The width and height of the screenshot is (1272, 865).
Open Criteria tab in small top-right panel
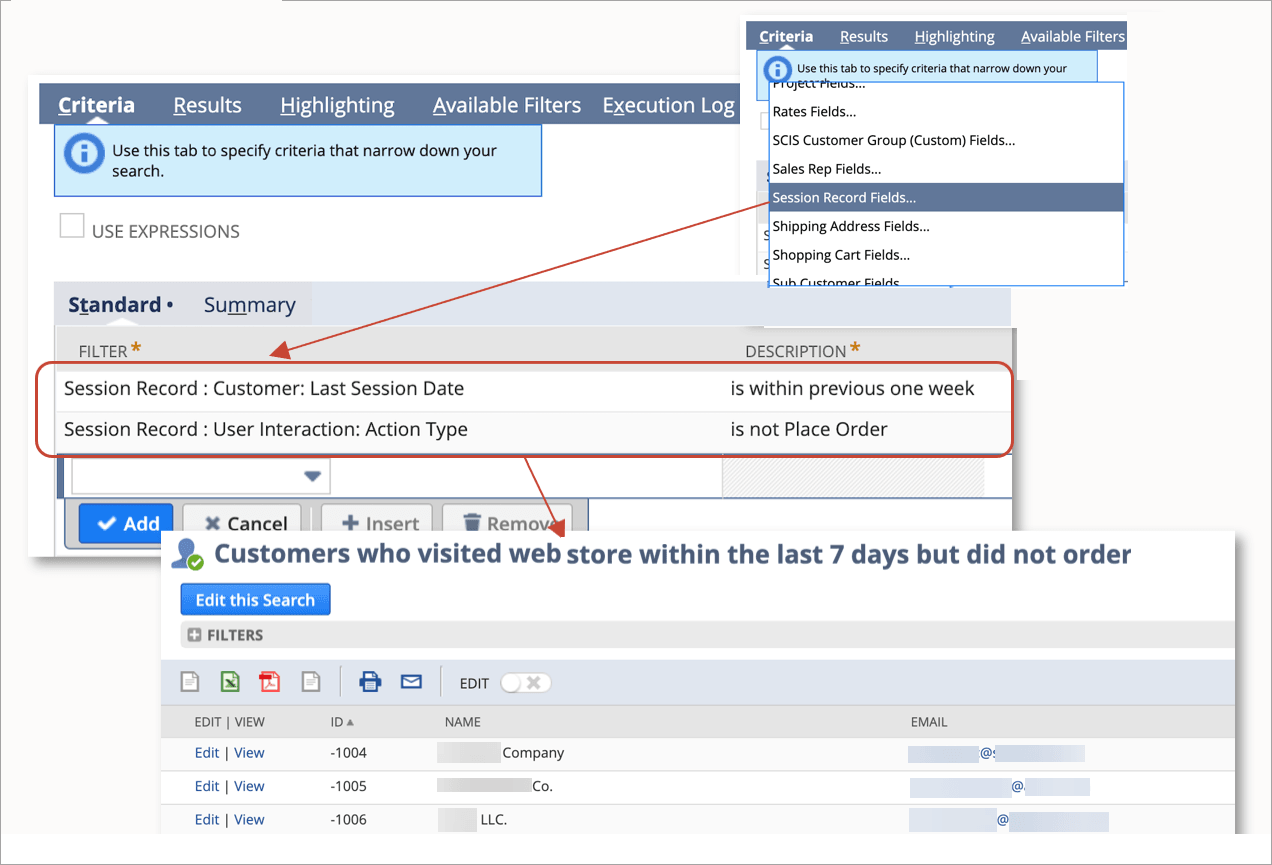[786, 37]
